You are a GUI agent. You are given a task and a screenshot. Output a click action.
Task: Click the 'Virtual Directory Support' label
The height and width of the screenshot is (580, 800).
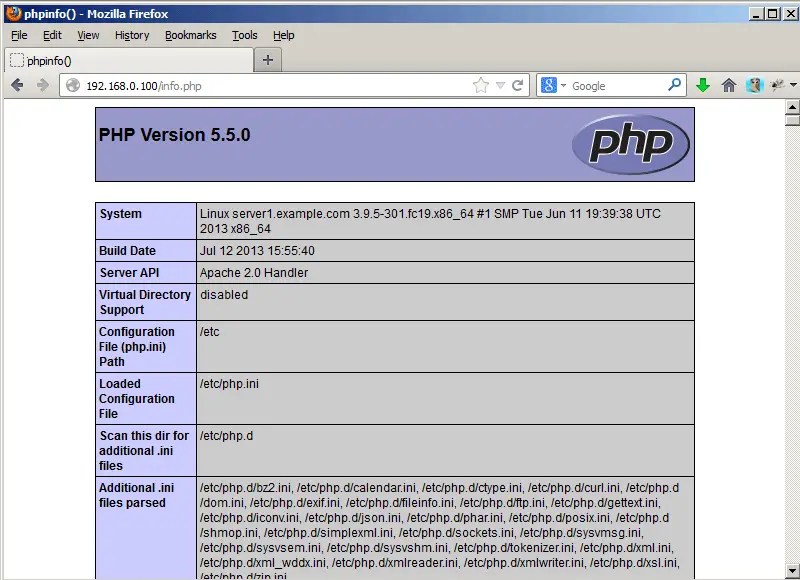145,302
